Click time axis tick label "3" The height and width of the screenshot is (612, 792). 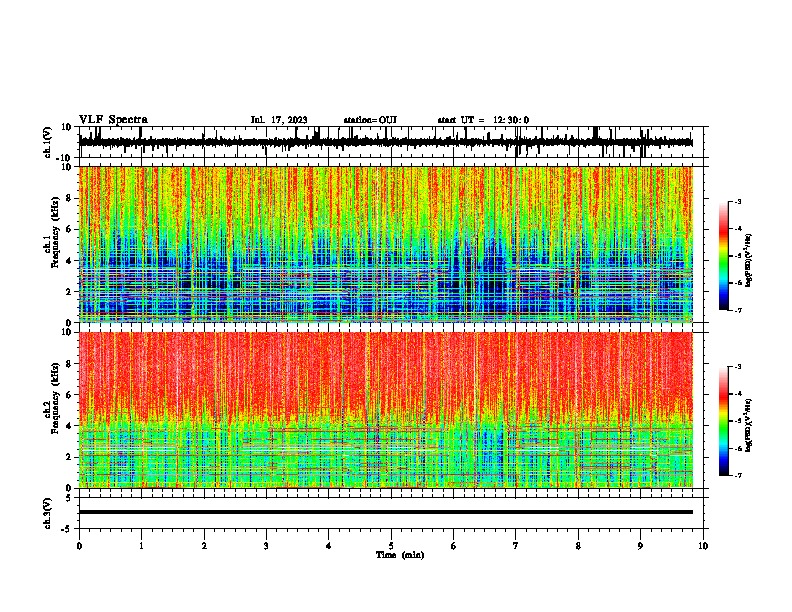[266, 546]
